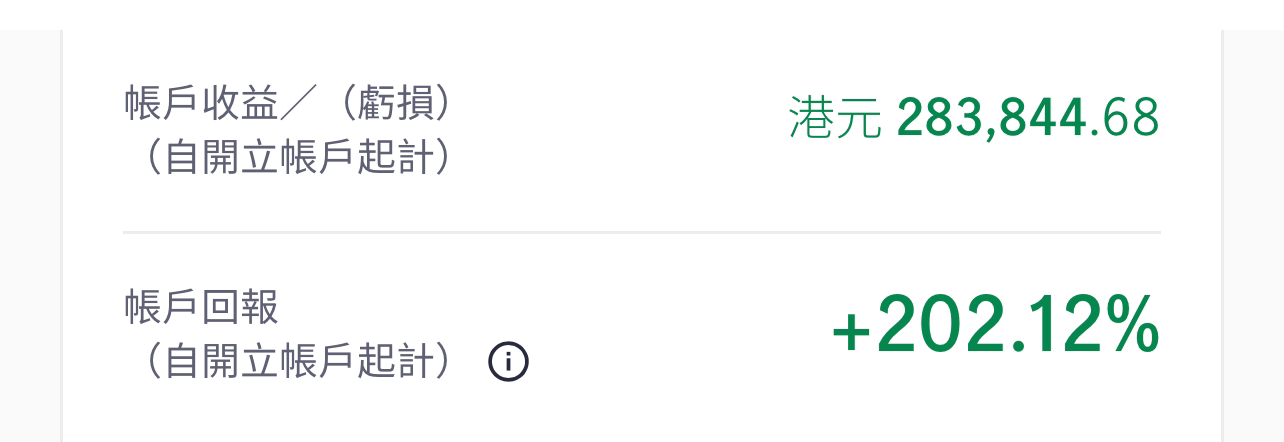Click the grey margin left of the card
This screenshot has width=1284, height=442.
coord(31,236)
